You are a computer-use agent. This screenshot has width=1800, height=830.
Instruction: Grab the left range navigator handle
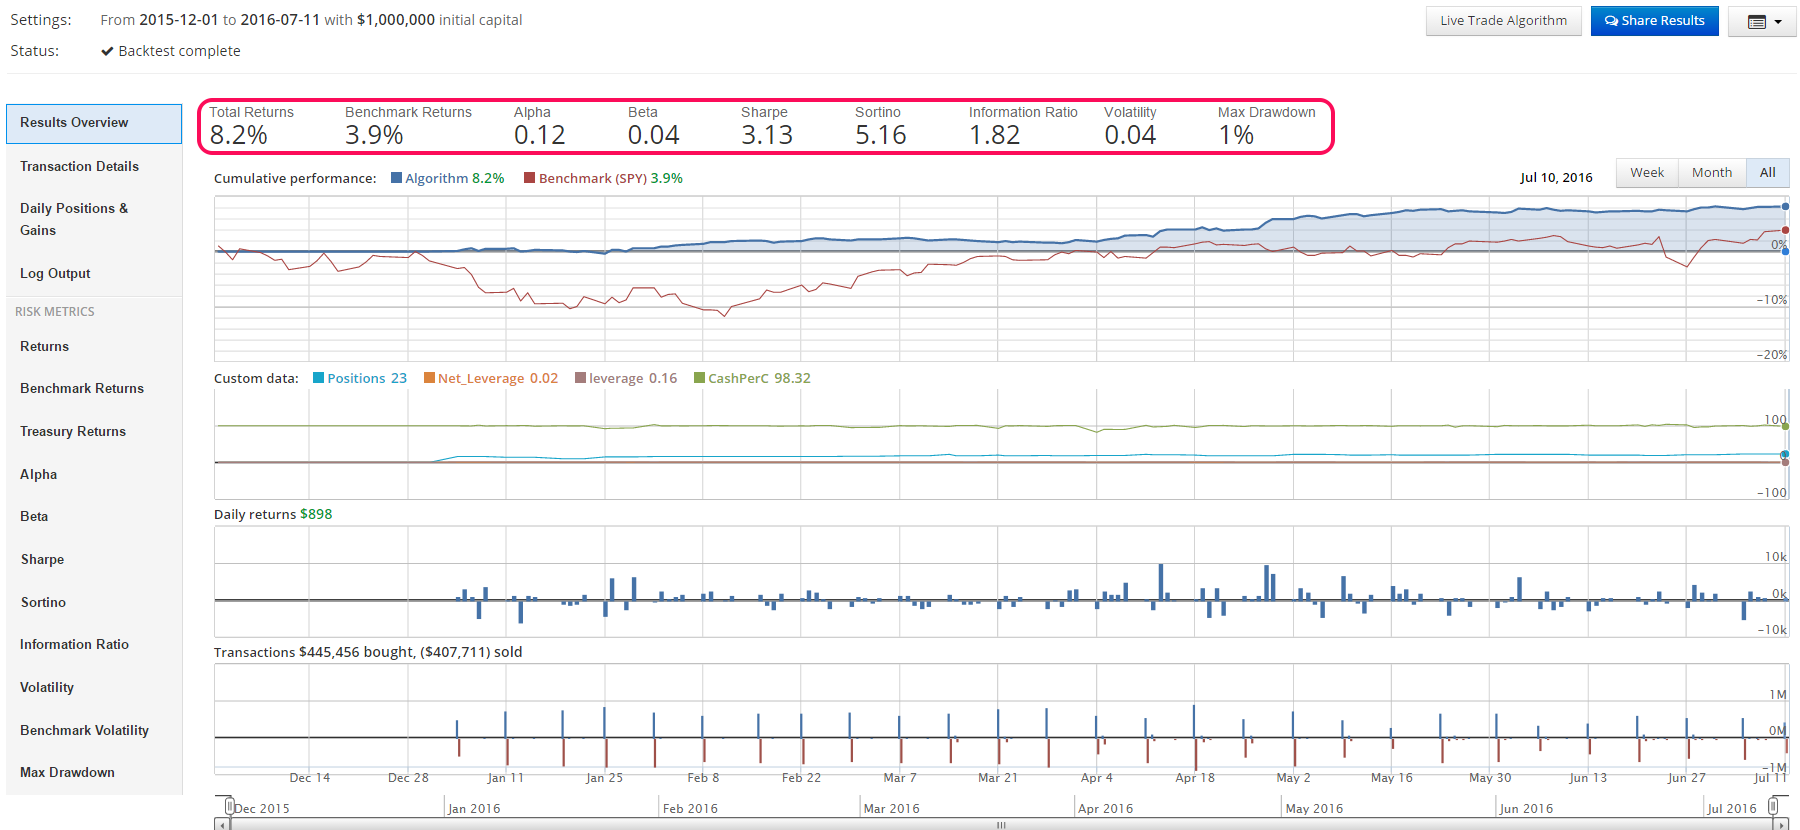[229, 806]
